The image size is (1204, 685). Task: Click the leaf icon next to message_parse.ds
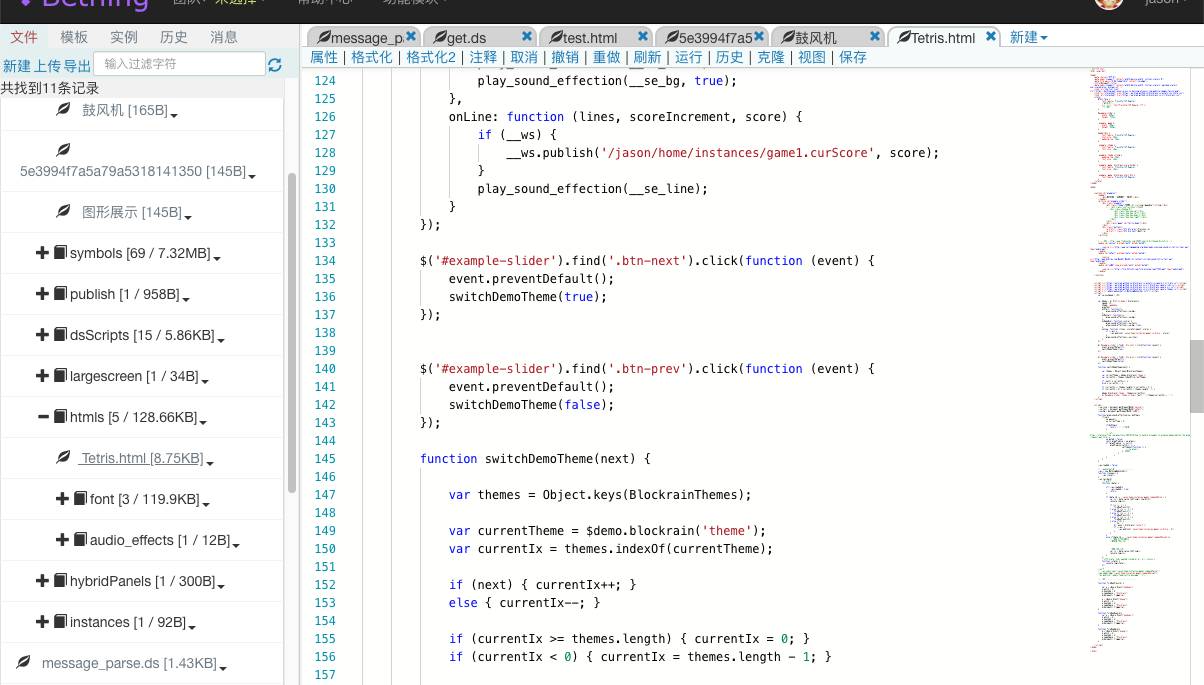click(x=23, y=663)
